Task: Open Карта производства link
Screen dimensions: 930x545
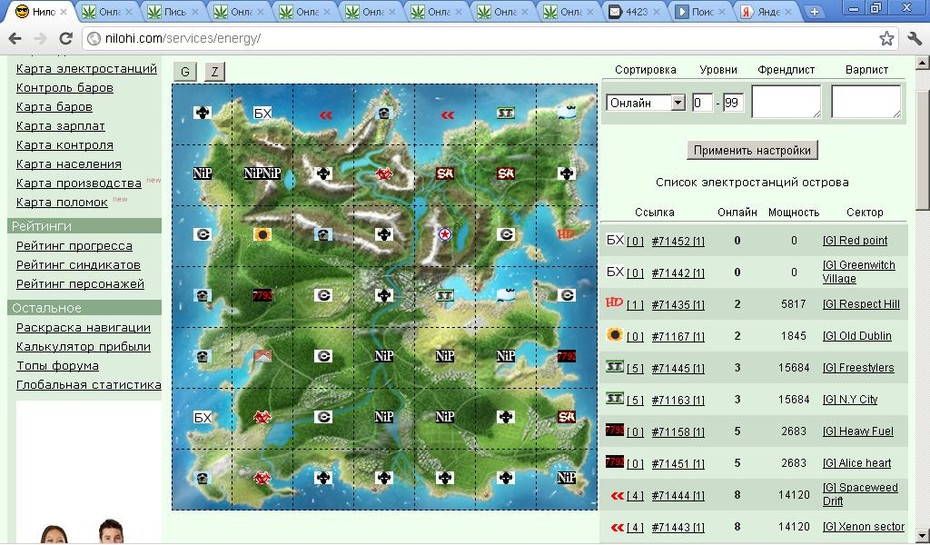Action: click(79, 183)
